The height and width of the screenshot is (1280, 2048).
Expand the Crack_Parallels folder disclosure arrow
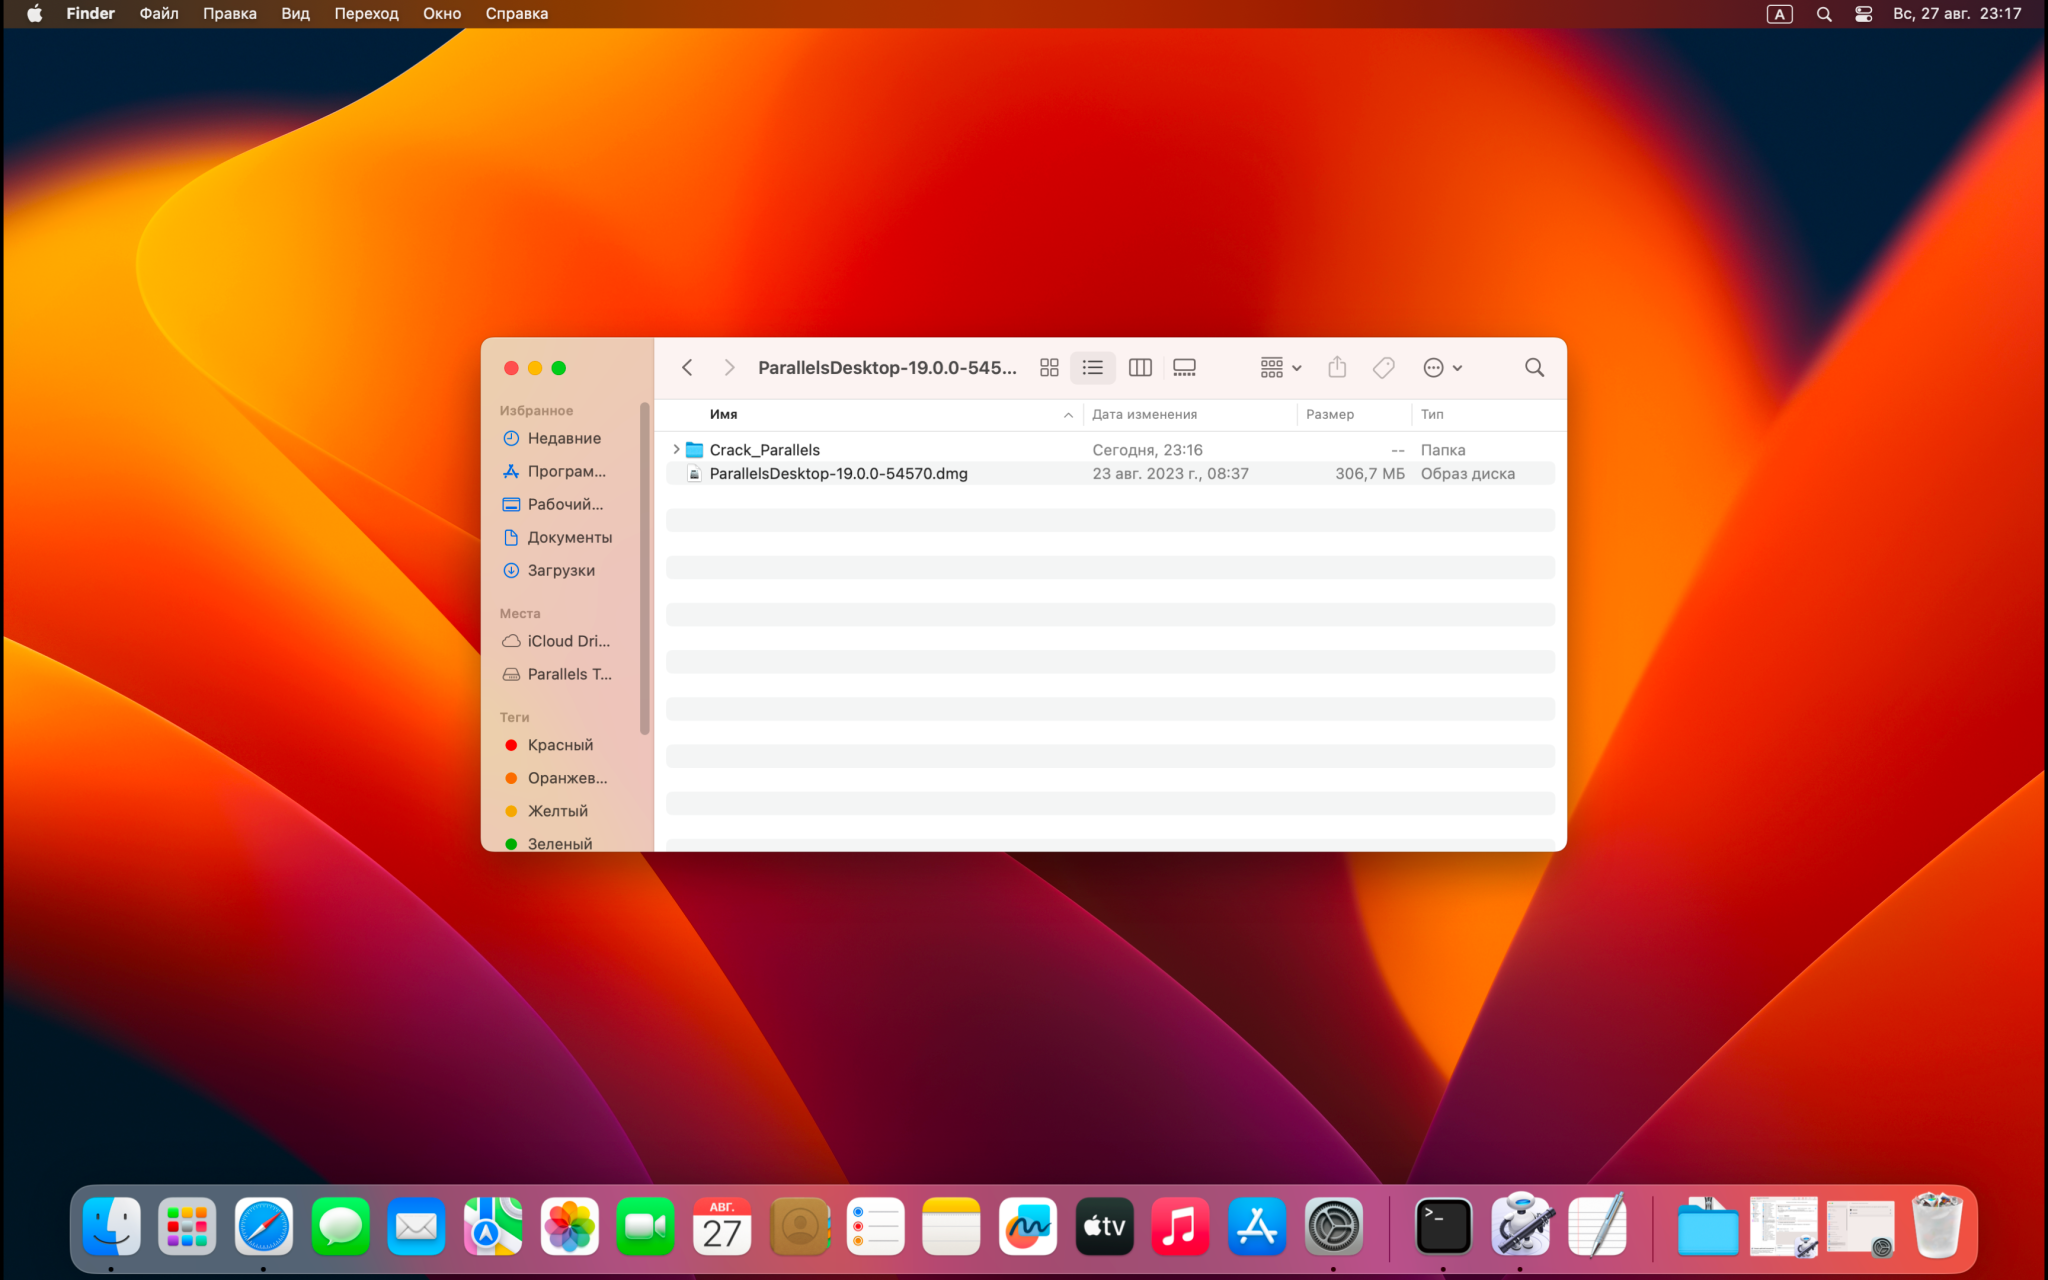676,450
